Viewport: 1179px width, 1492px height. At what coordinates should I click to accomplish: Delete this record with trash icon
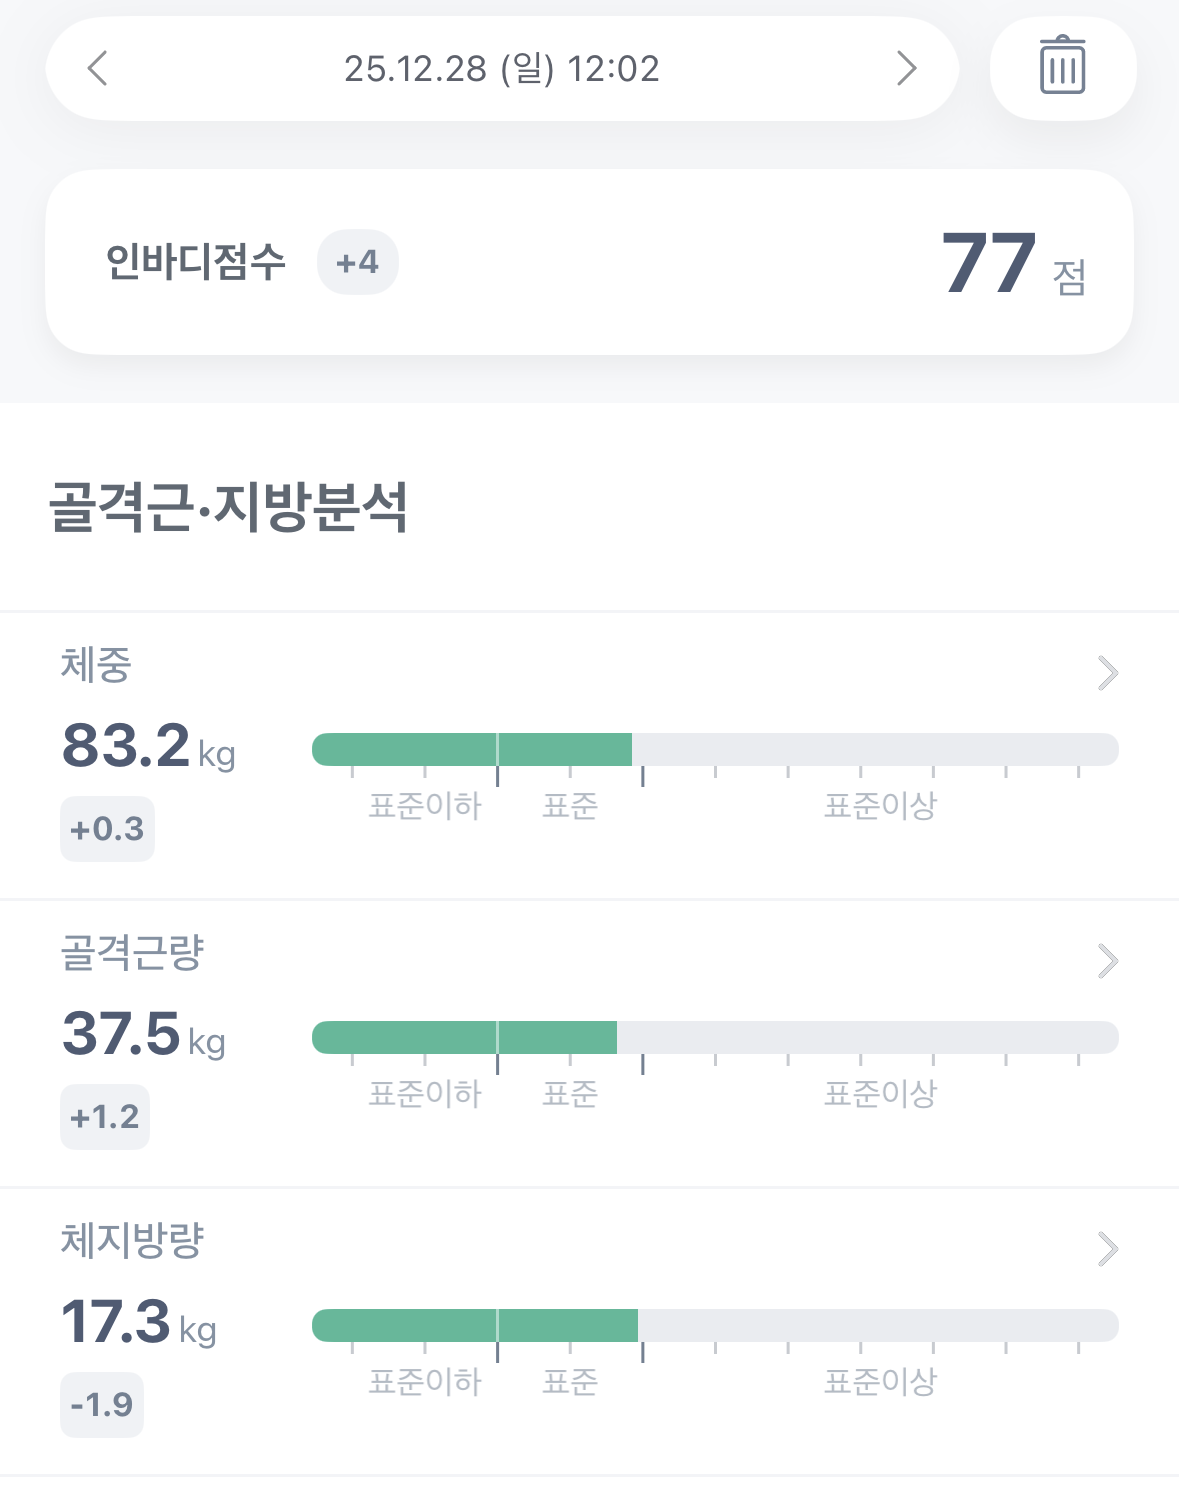pyautogui.click(x=1063, y=68)
